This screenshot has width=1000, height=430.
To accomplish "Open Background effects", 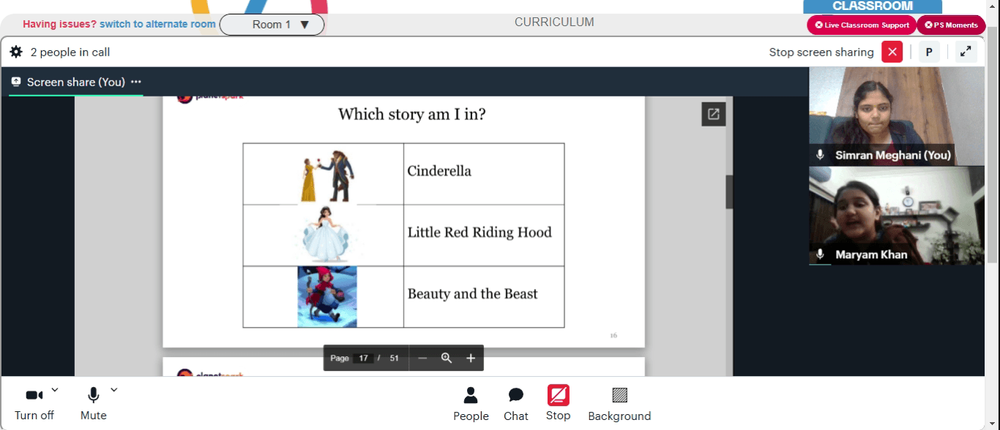I will point(619,404).
